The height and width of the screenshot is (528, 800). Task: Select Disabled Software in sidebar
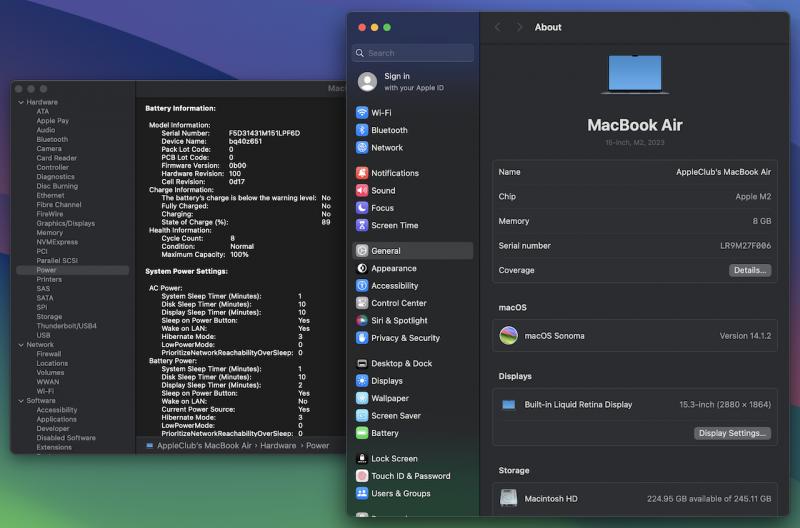point(66,438)
